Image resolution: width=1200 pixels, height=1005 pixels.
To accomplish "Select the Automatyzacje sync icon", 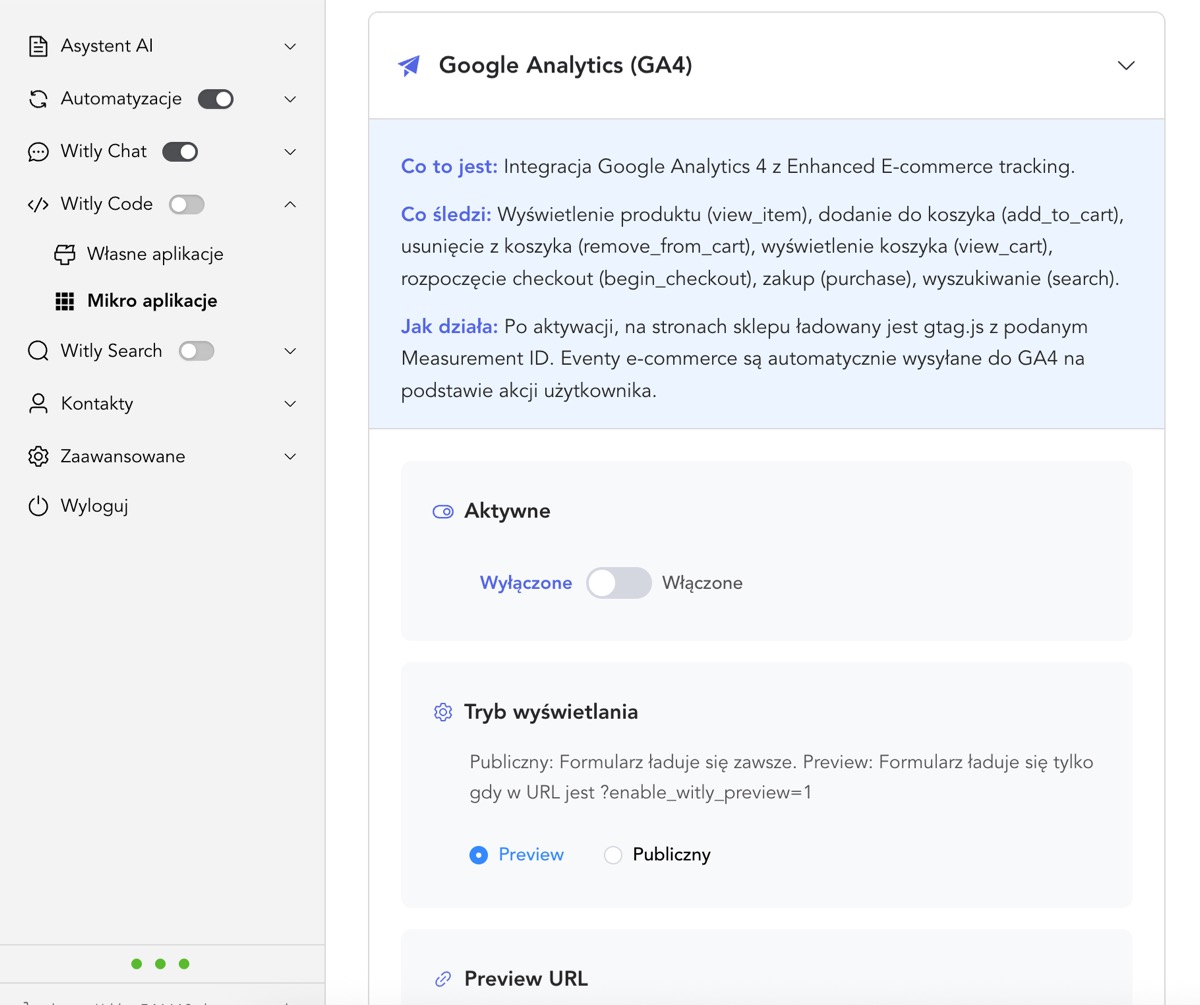I will tap(37, 98).
